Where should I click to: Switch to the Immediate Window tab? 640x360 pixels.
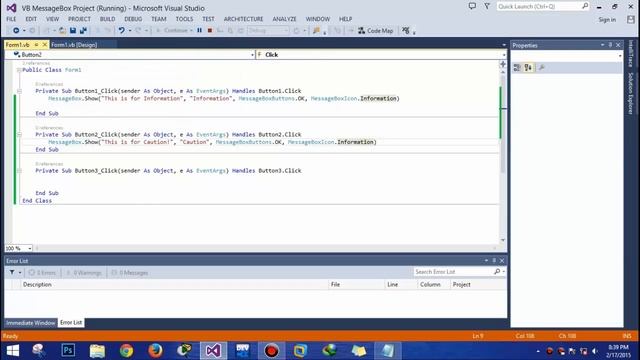click(31, 323)
